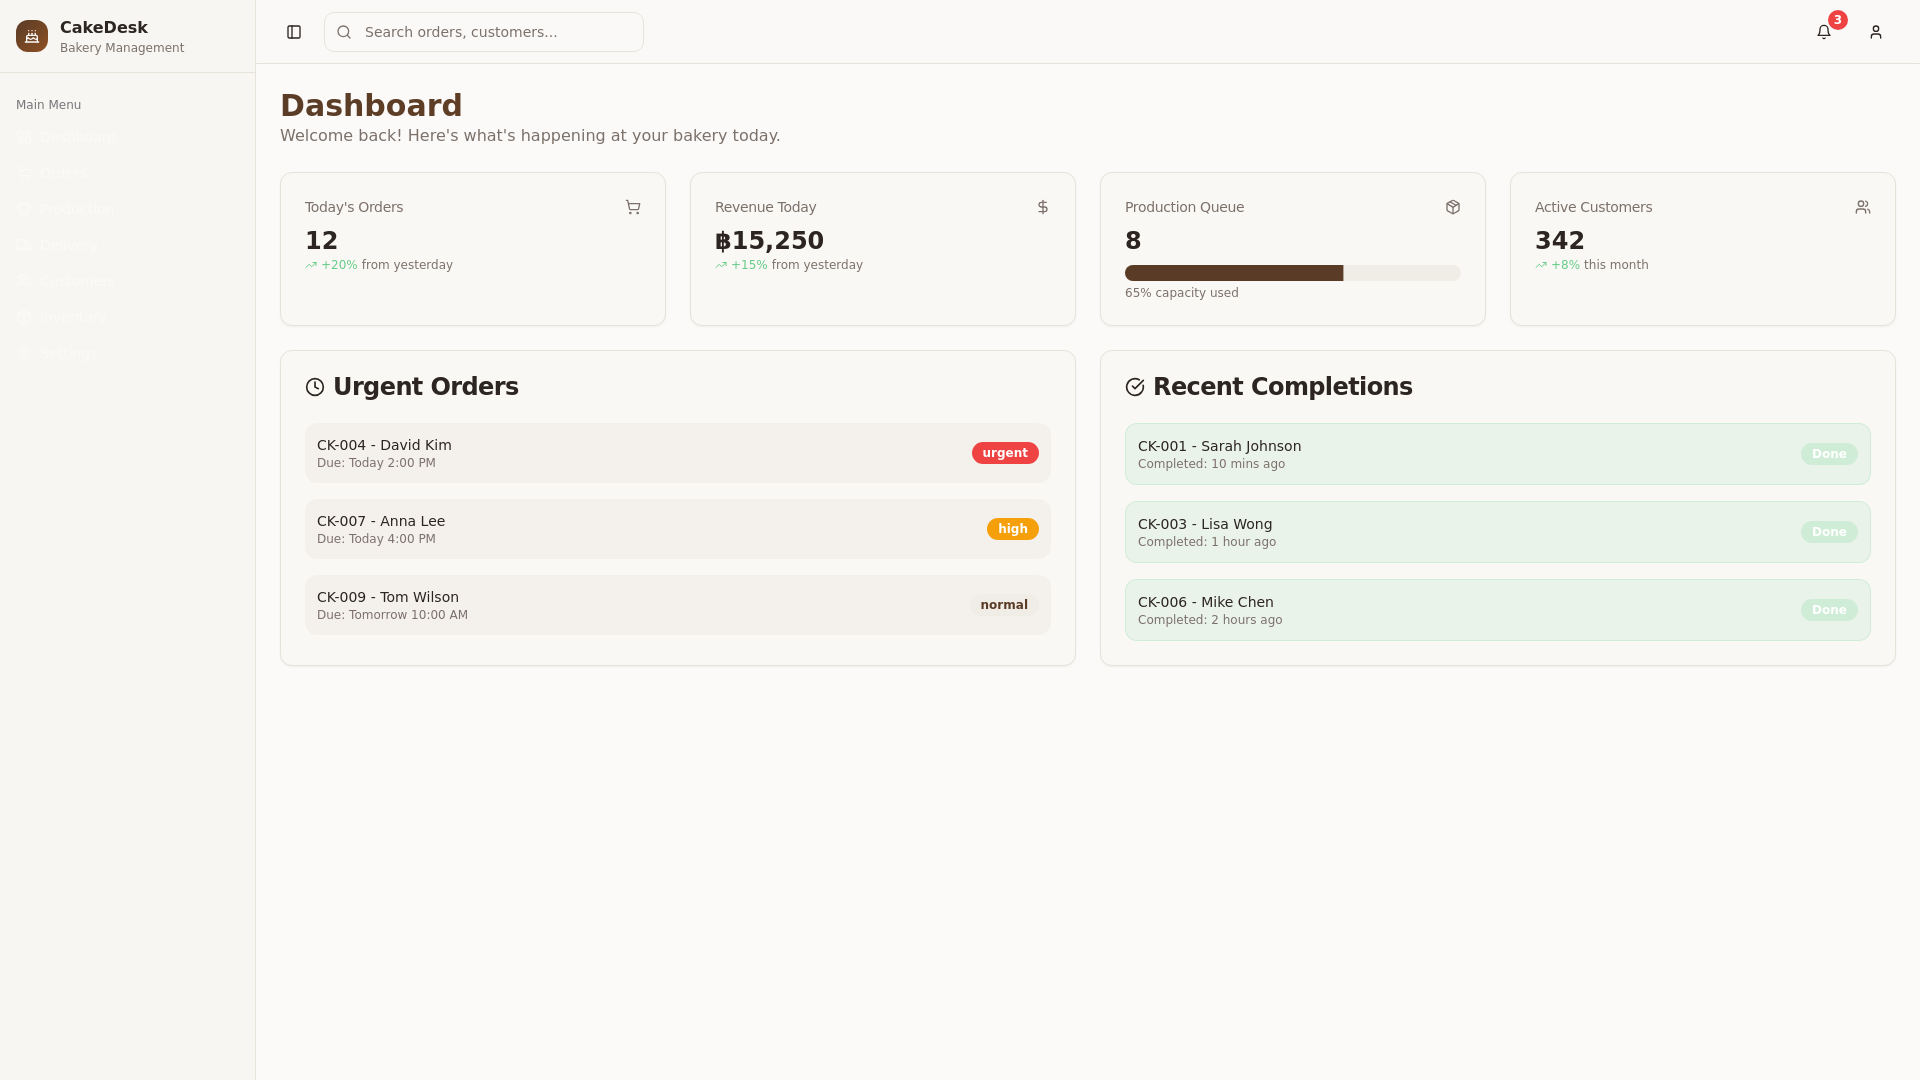The image size is (1920, 1080).
Task: Open order CK-004 - David Kim
Action: [x=678, y=453]
